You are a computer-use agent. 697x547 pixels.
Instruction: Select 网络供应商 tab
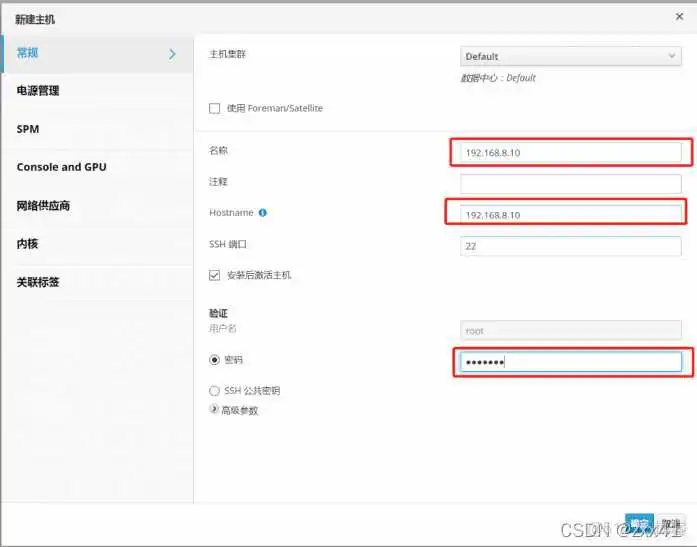coord(43,206)
